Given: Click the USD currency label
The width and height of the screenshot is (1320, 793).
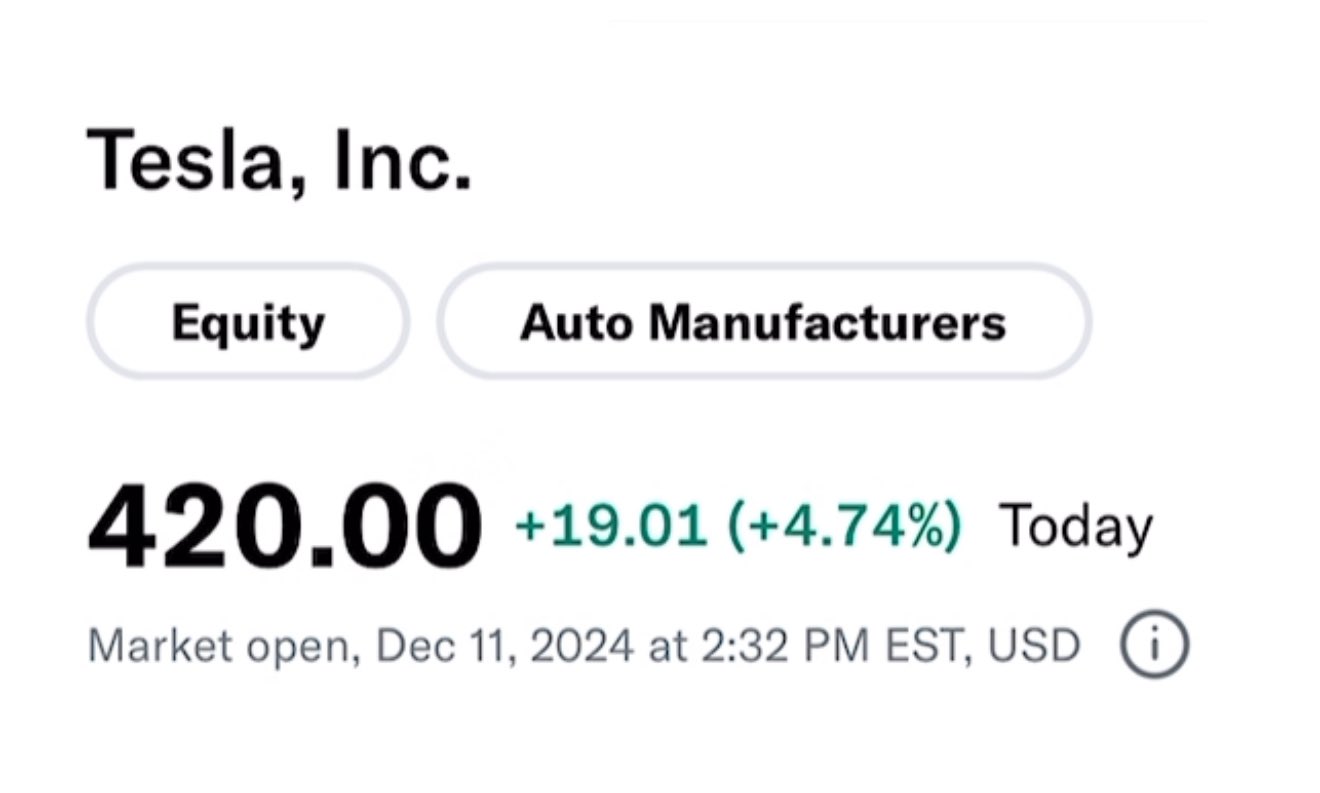Looking at the screenshot, I should tap(1035, 646).
